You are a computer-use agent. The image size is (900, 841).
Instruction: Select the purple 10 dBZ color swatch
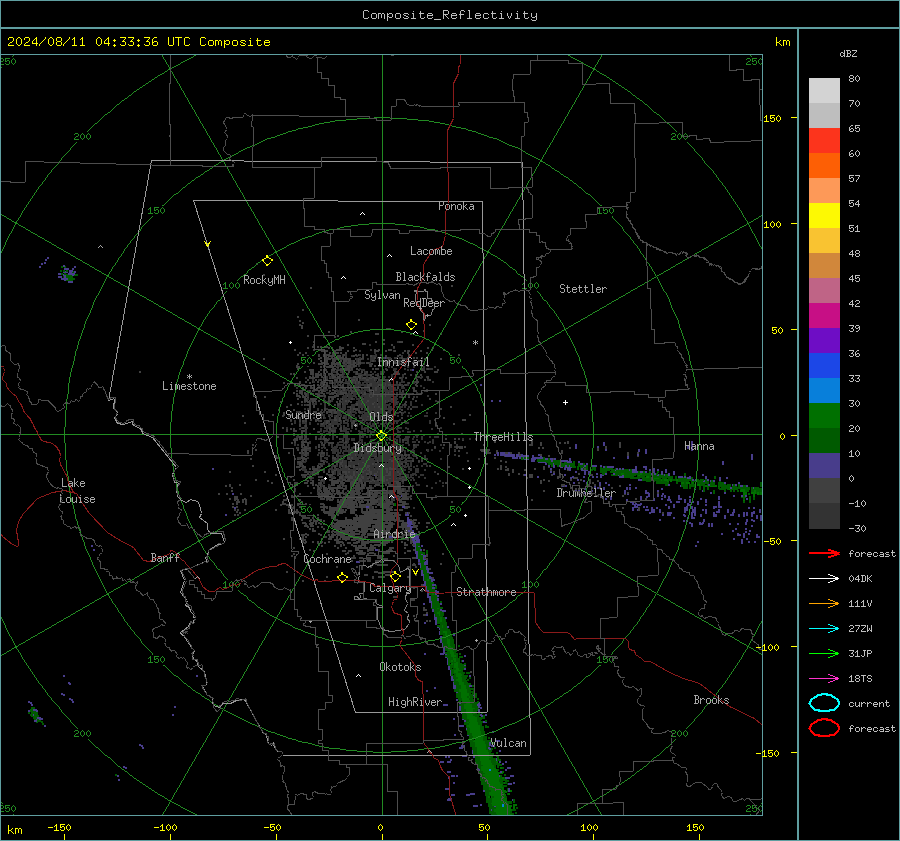pos(824,466)
